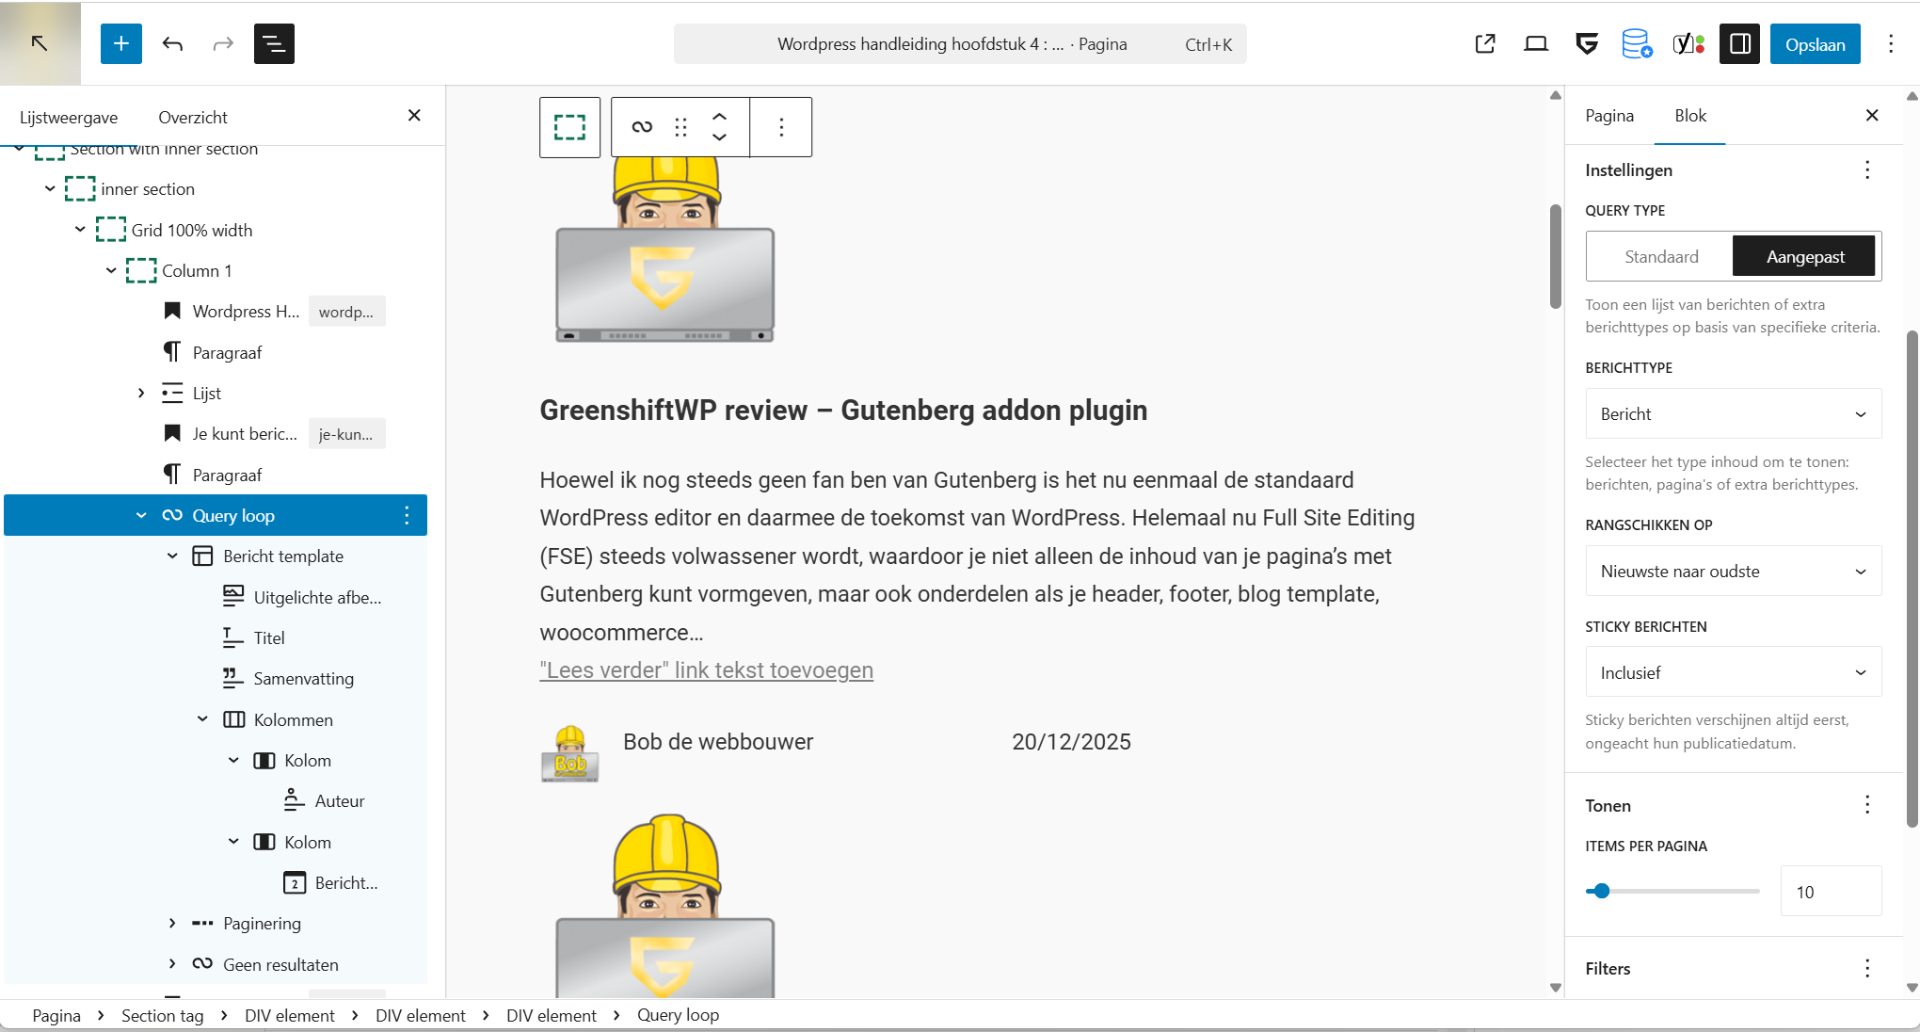Select the Aangepast query type
This screenshot has width=1920, height=1032.
tap(1804, 257)
